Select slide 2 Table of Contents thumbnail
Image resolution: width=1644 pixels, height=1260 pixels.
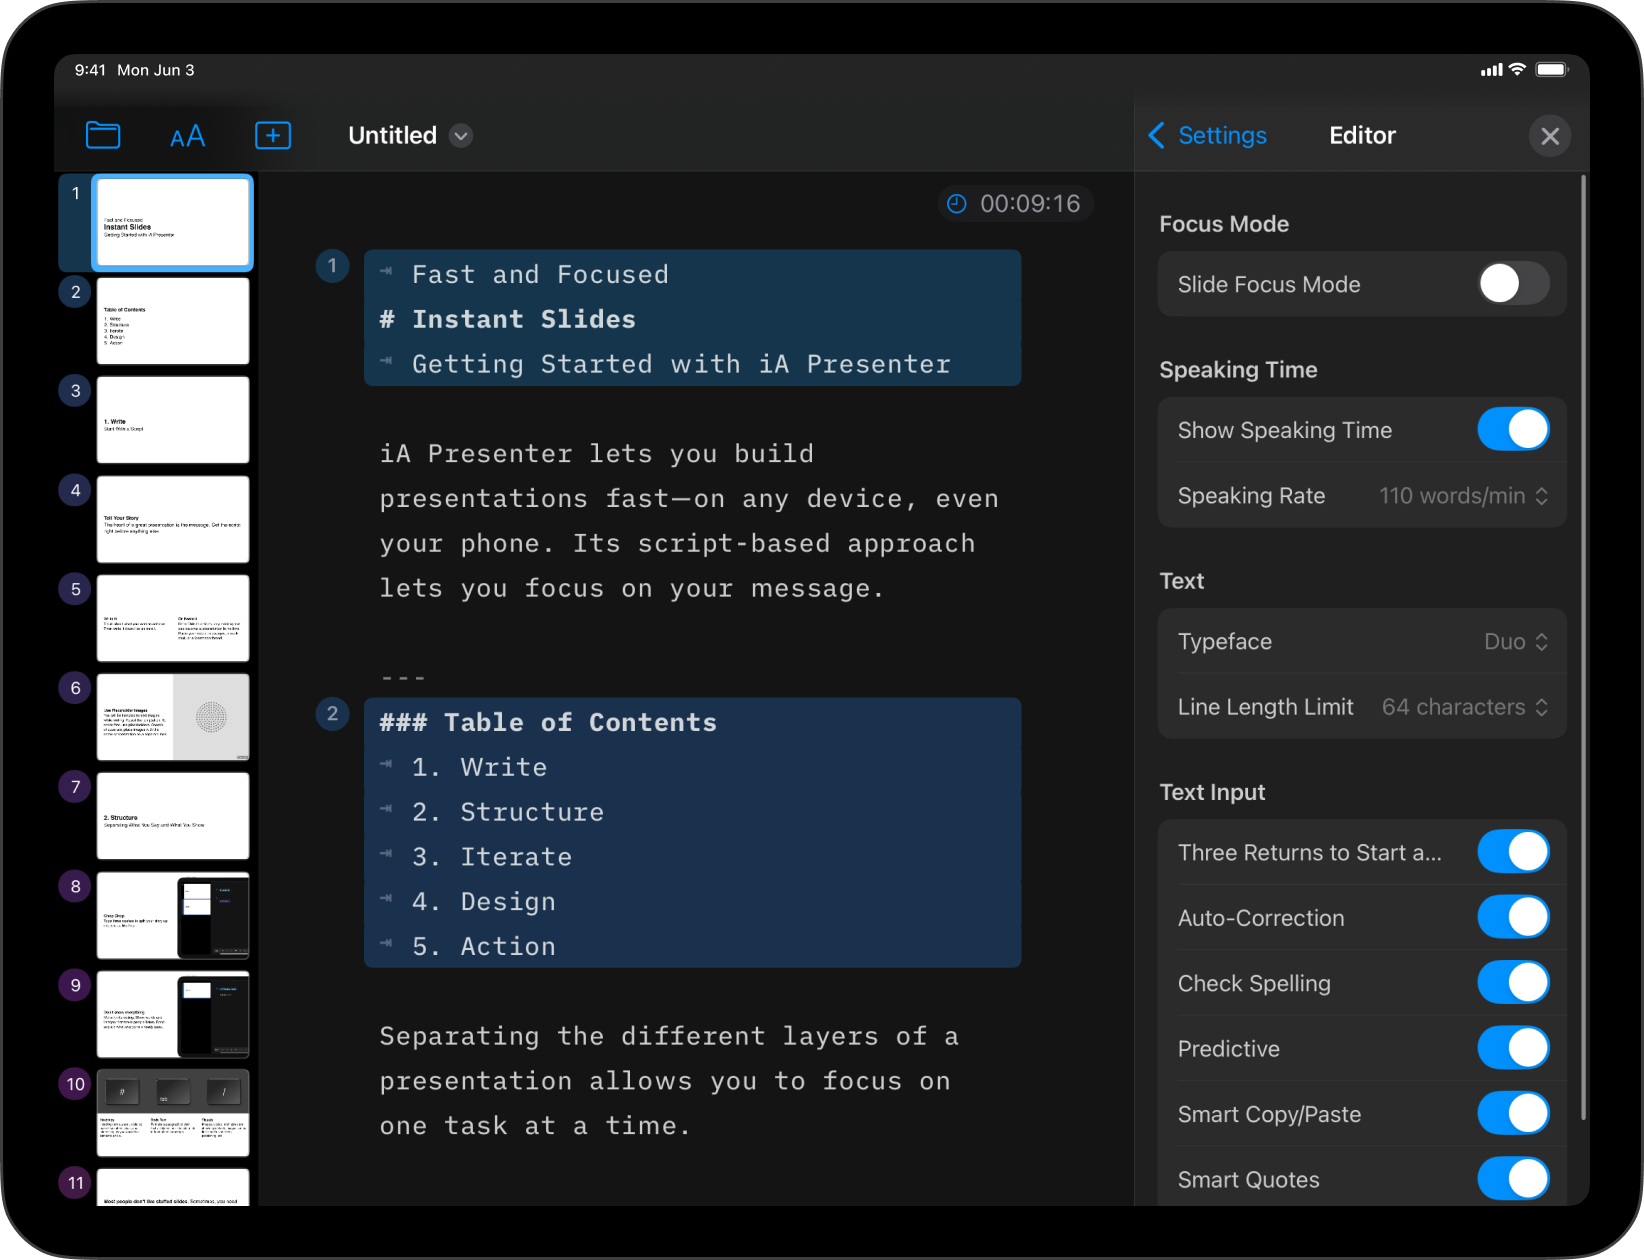[173, 321]
